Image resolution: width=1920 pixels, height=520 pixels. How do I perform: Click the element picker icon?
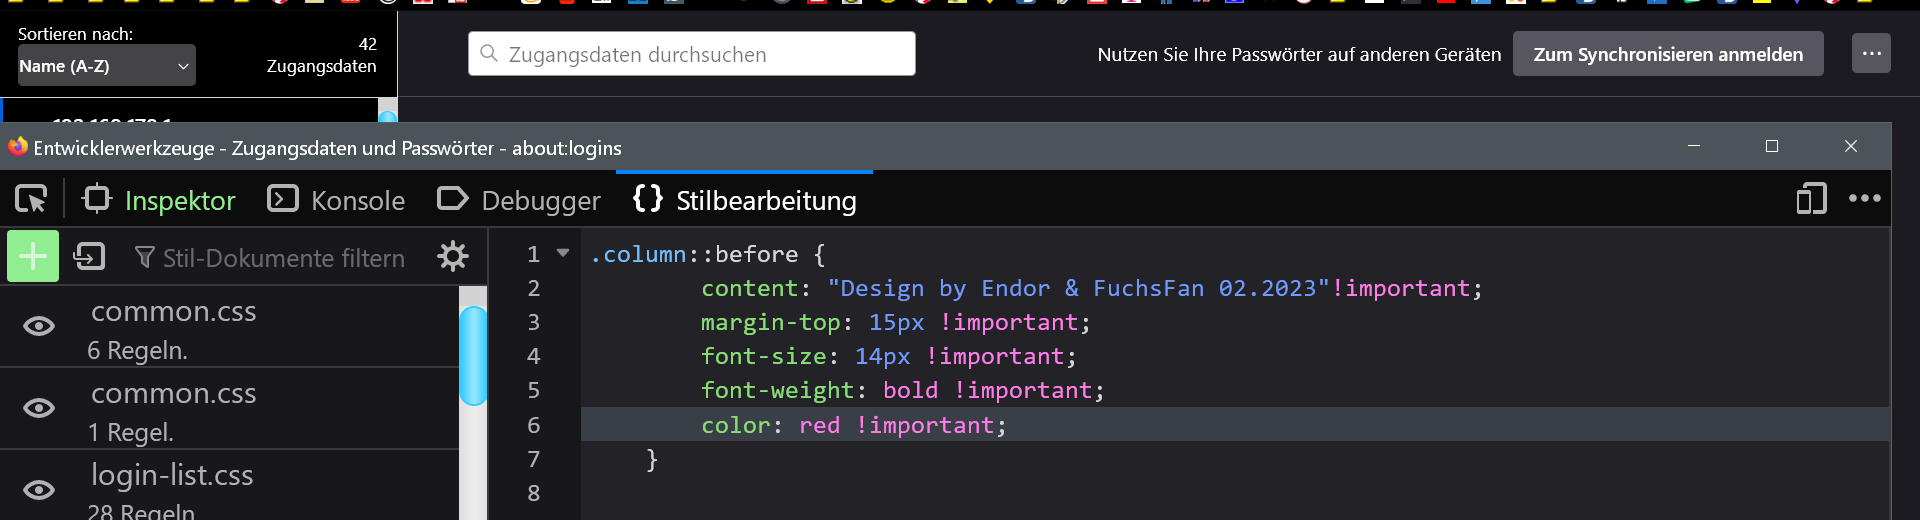tap(31, 200)
